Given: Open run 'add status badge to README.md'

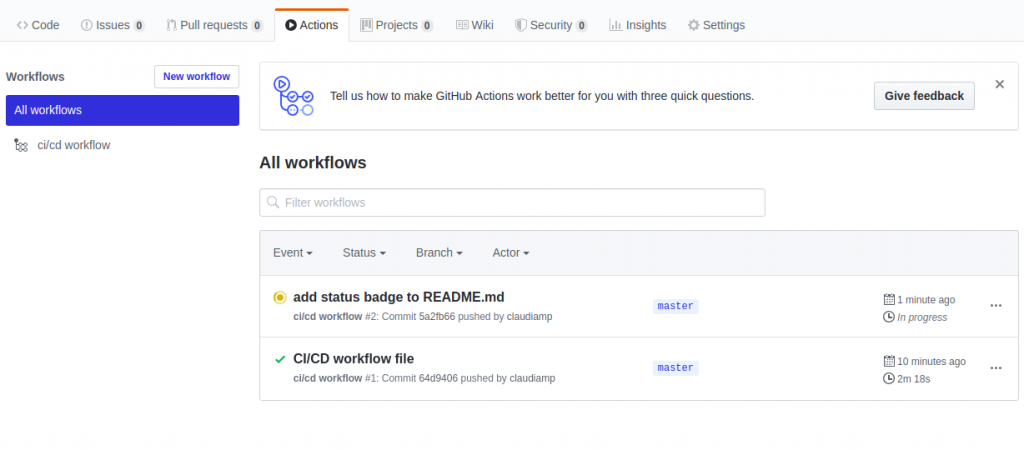Looking at the screenshot, I should [x=399, y=297].
